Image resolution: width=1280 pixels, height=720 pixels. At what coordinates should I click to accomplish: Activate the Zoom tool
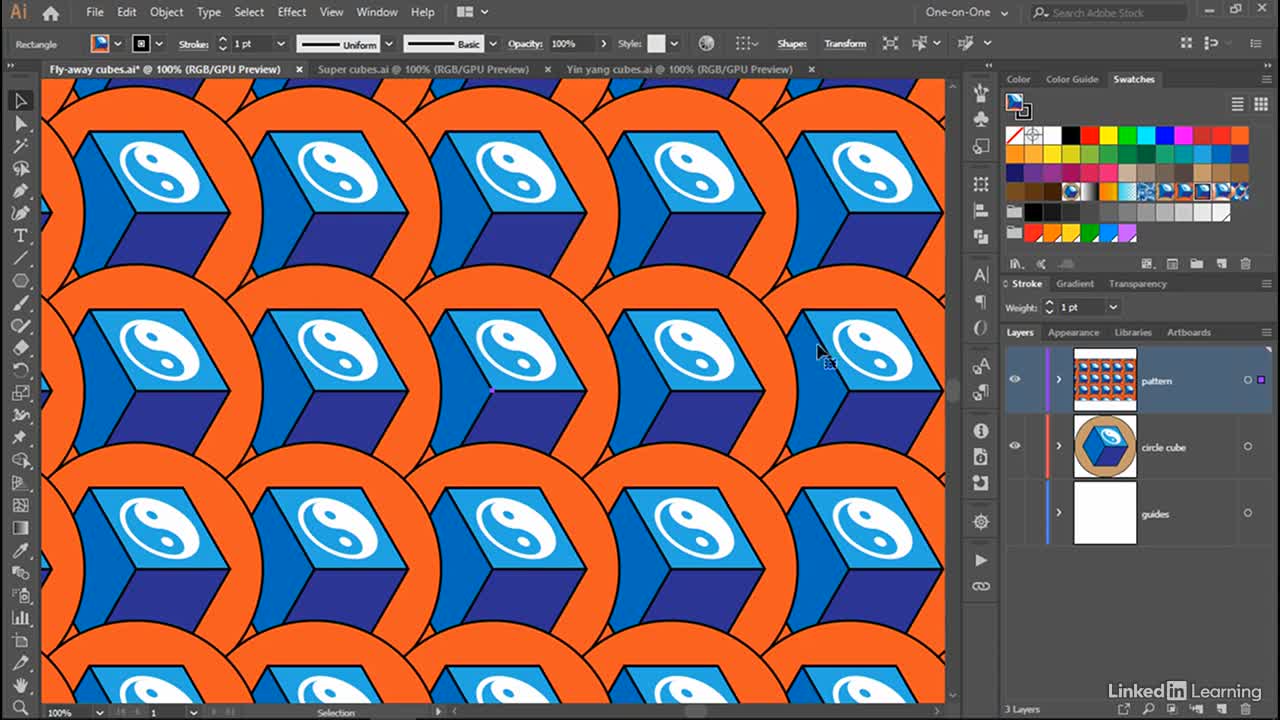(x=21, y=707)
